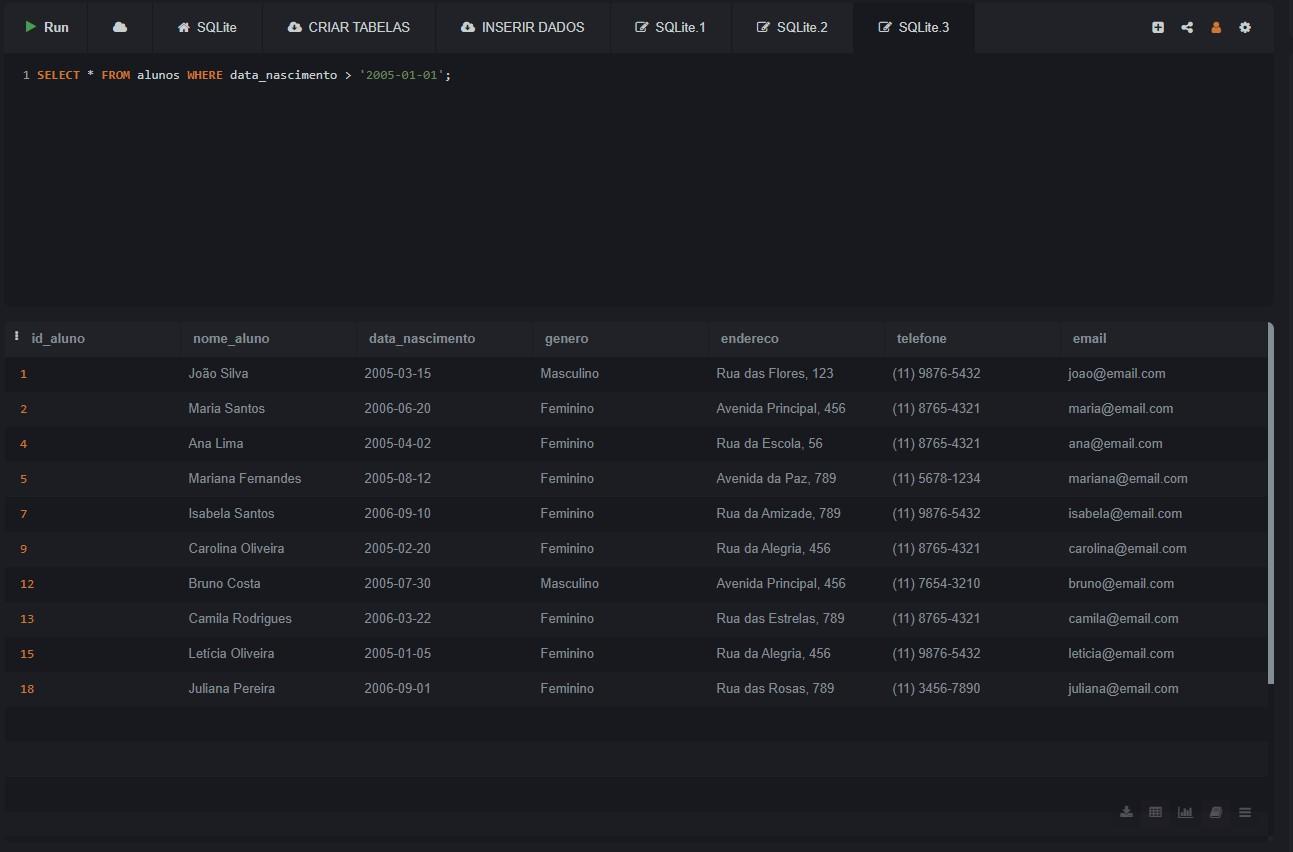Click the cloud save icon

pos(120,27)
